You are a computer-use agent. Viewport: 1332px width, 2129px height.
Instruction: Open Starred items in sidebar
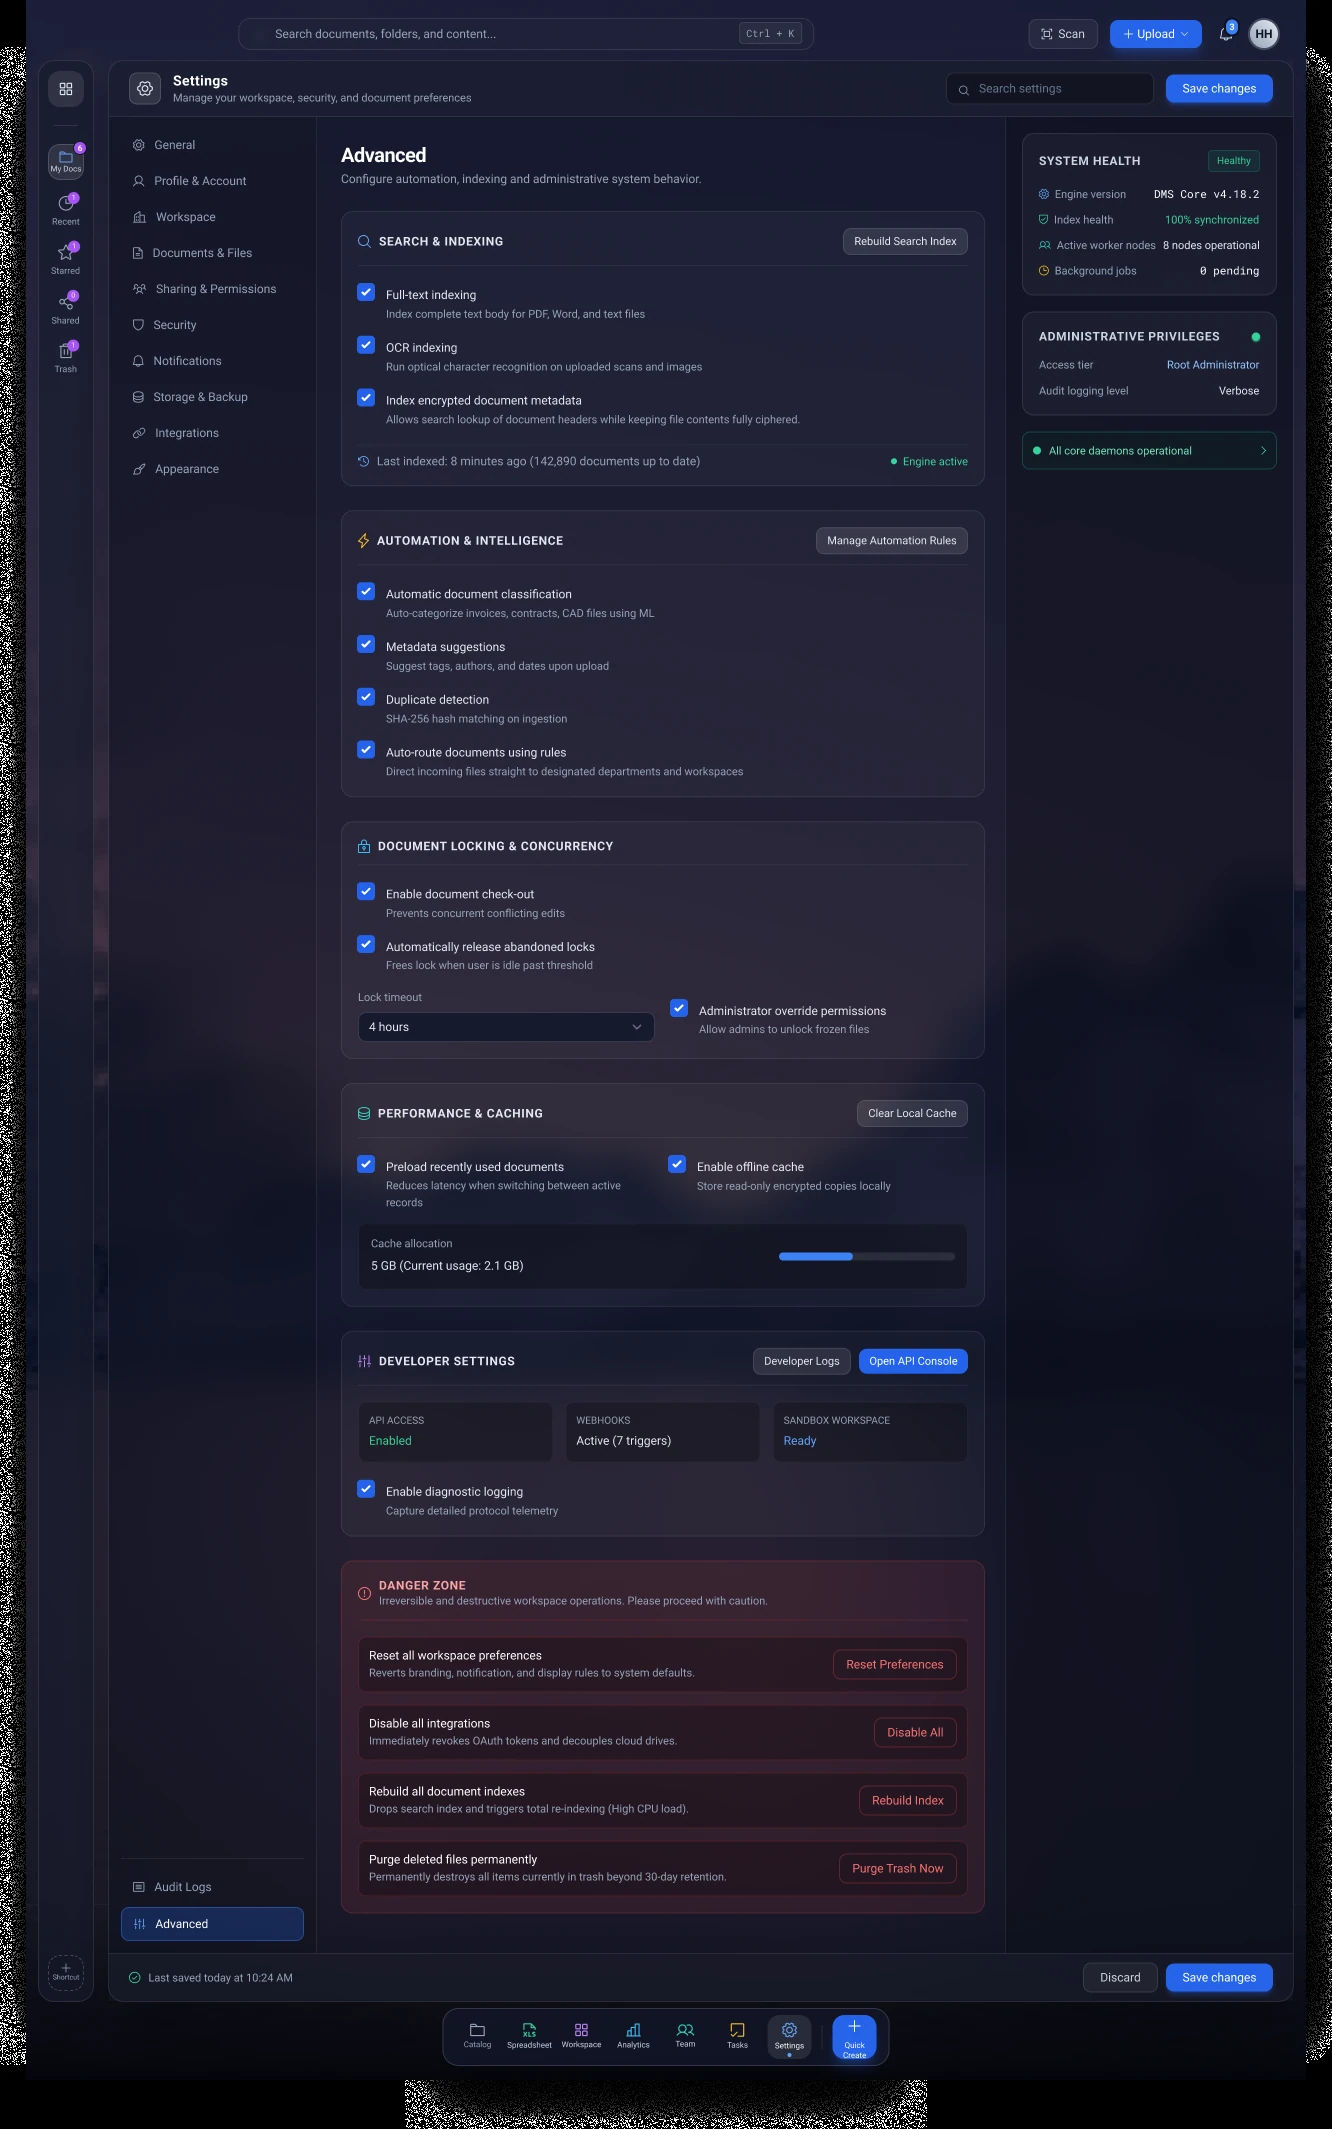click(66, 258)
